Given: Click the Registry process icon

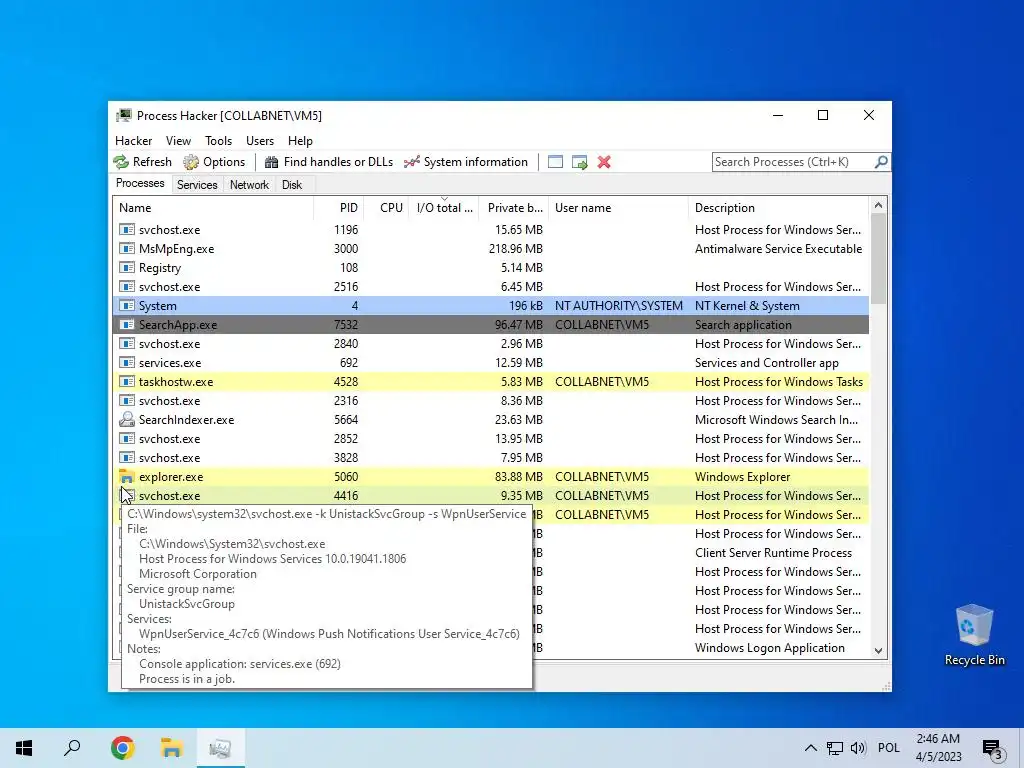Looking at the screenshot, I should (127, 268).
